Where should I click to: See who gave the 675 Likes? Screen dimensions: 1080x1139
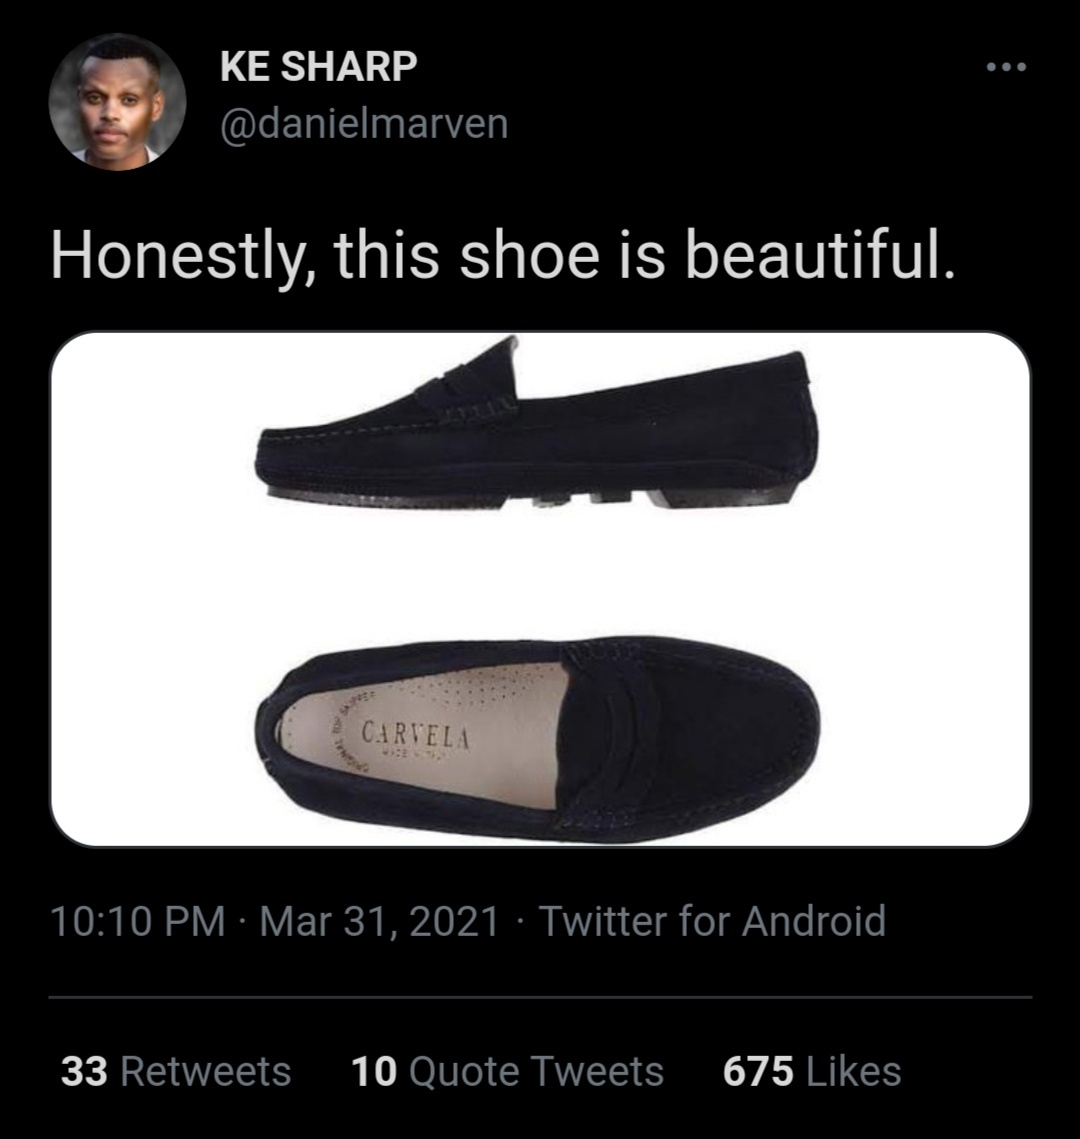tap(811, 1071)
